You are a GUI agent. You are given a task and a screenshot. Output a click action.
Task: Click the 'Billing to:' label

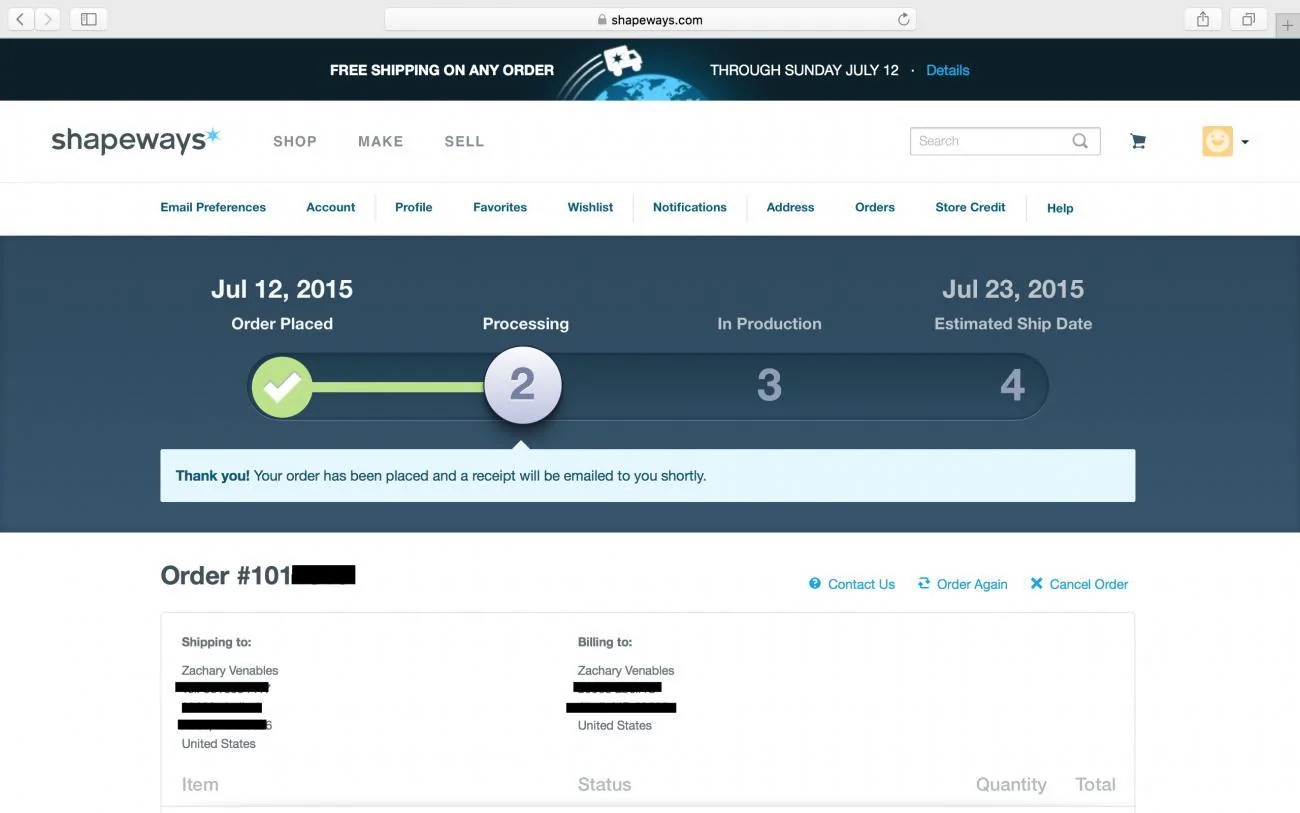pos(605,642)
